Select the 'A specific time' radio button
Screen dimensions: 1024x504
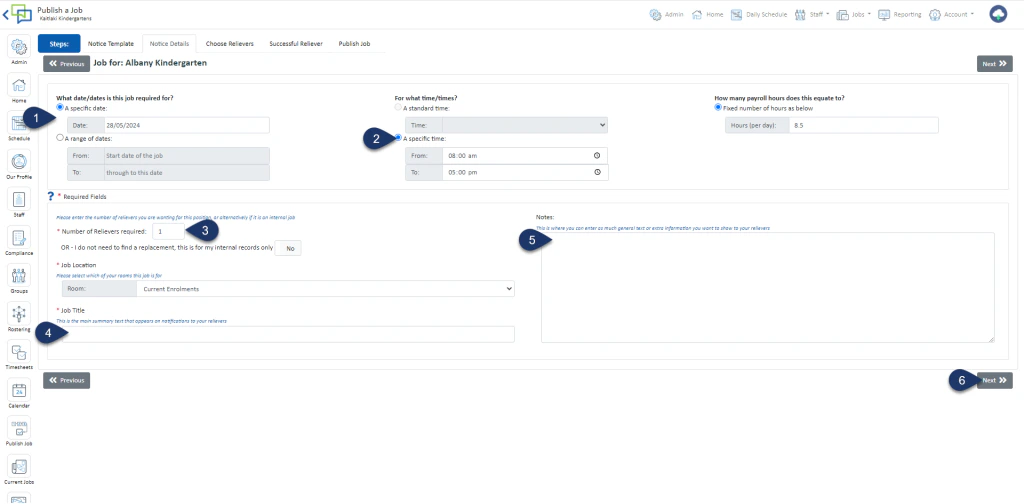(x=398, y=138)
